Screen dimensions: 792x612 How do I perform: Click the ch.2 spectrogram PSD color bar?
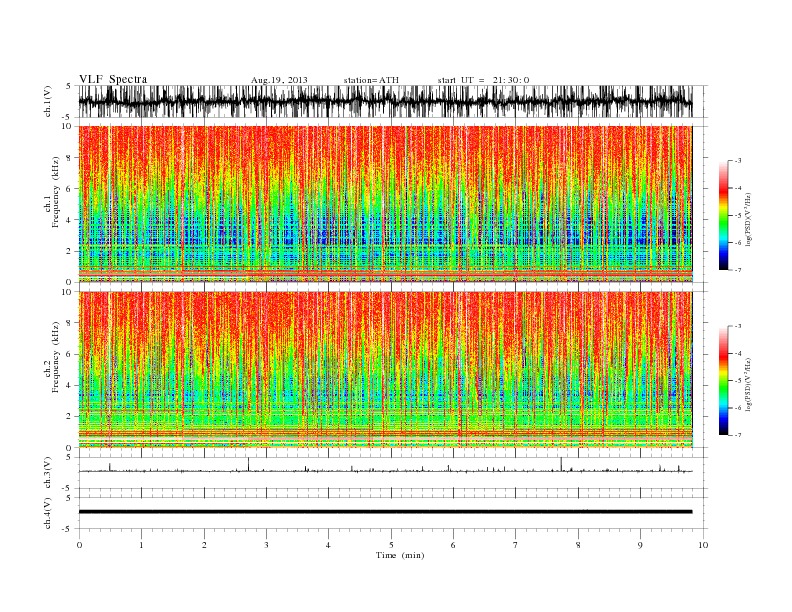(x=723, y=380)
